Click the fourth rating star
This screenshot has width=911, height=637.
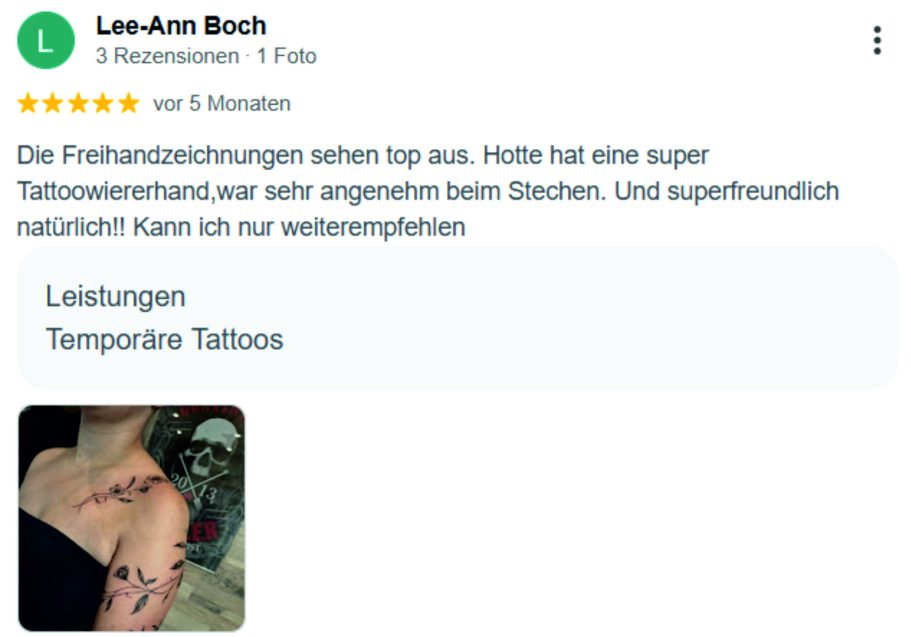[x=103, y=103]
